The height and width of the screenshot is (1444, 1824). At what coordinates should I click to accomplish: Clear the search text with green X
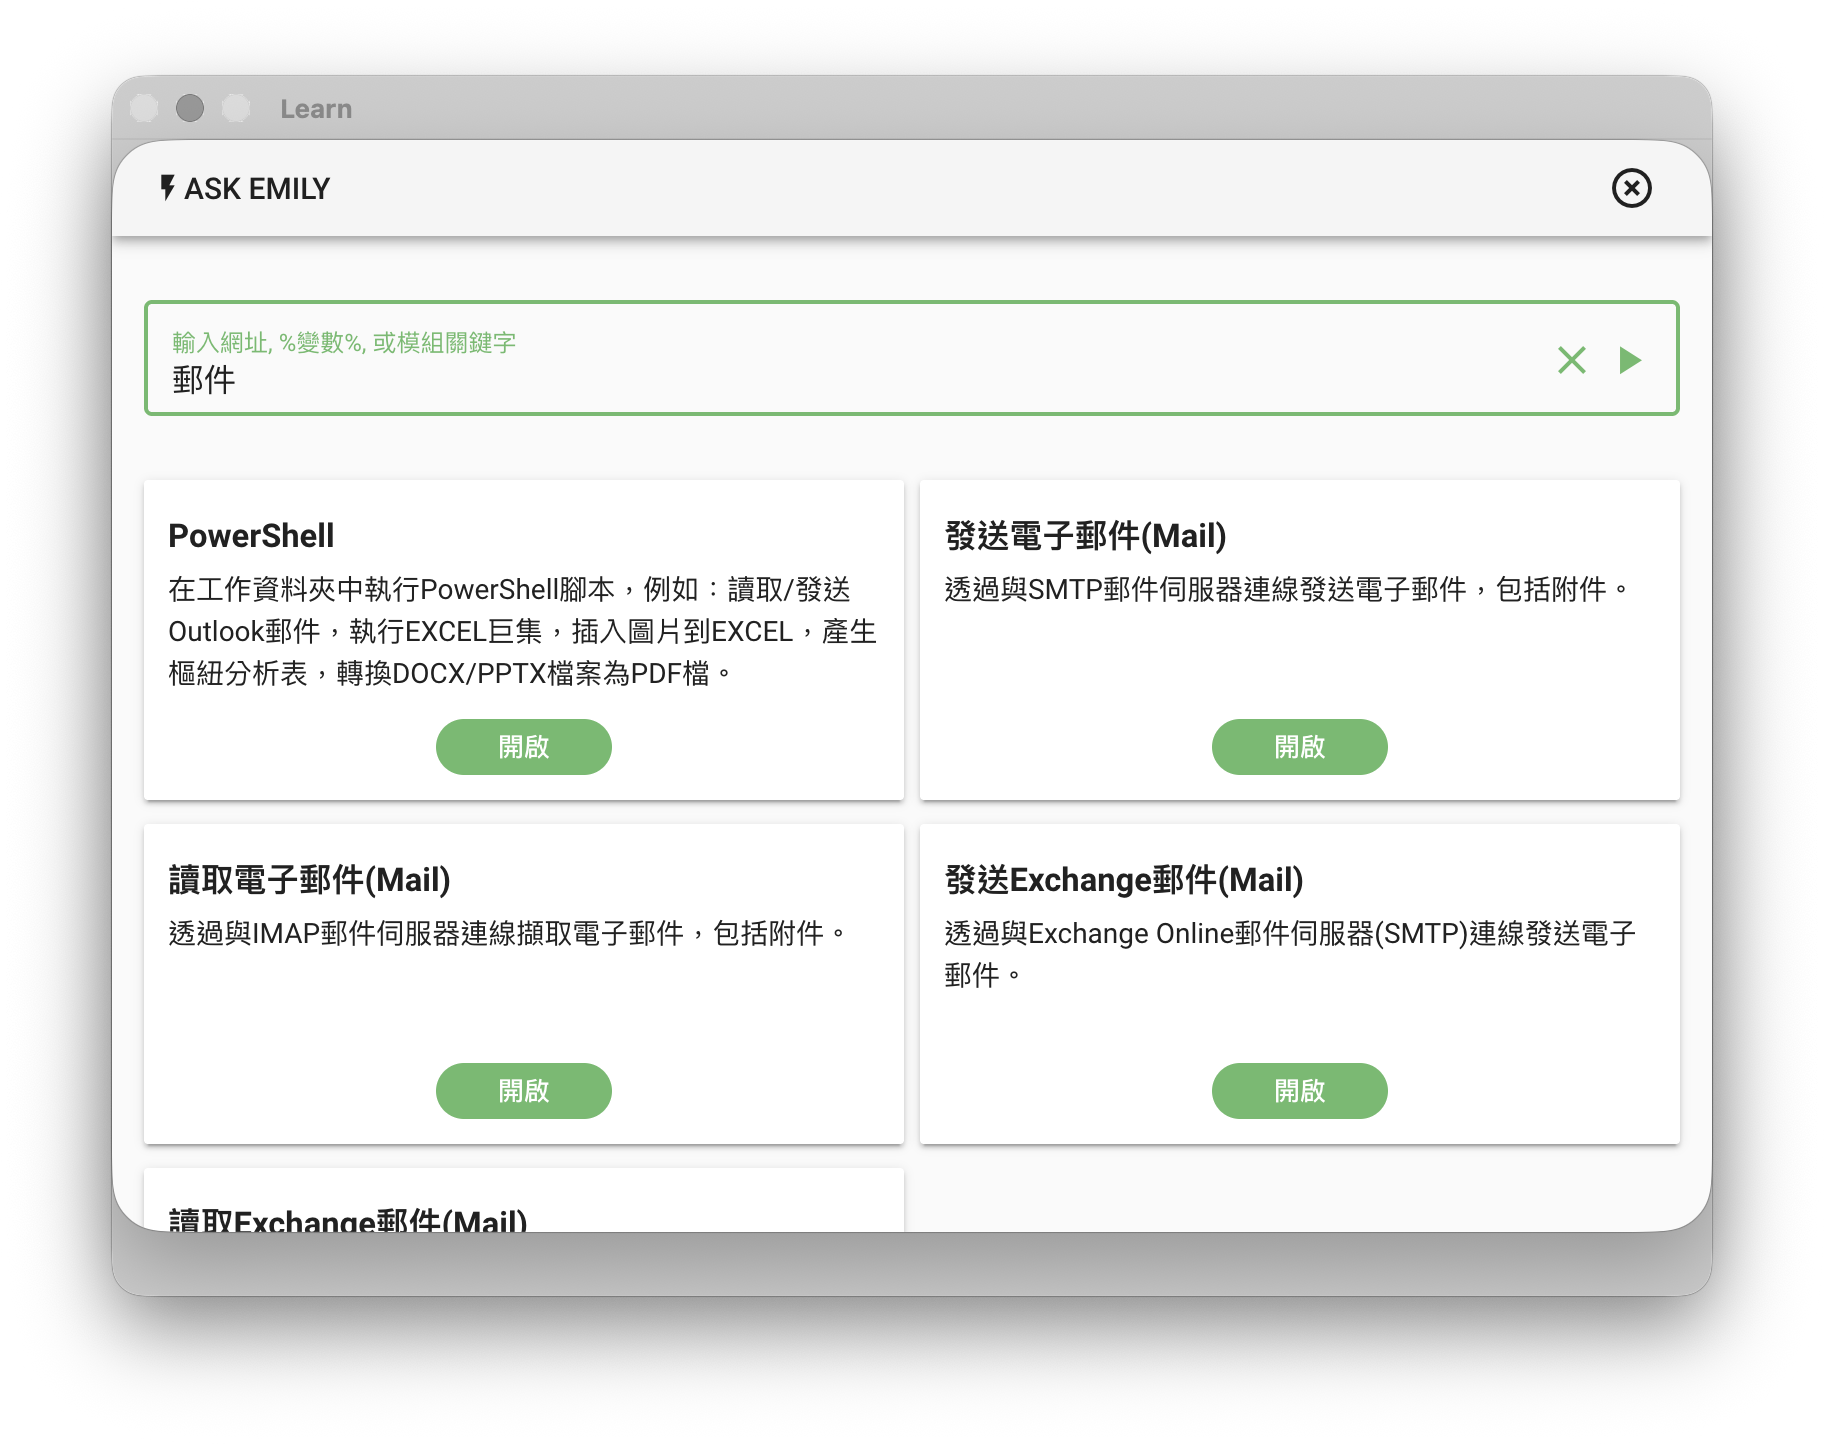point(1571,360)
